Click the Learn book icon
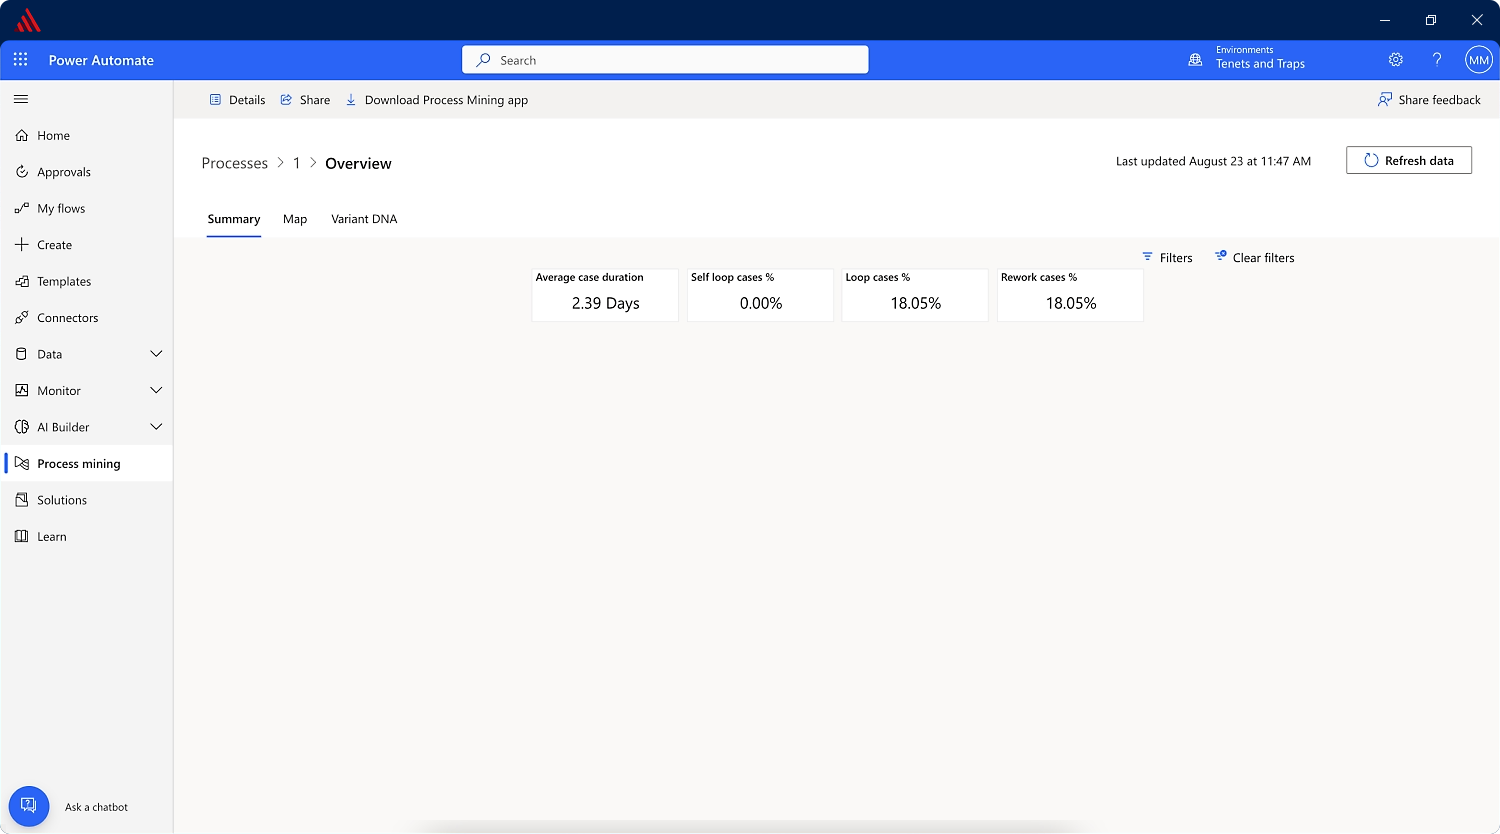1500x834 pixels. pyautogui.click(x=22, y=537)
